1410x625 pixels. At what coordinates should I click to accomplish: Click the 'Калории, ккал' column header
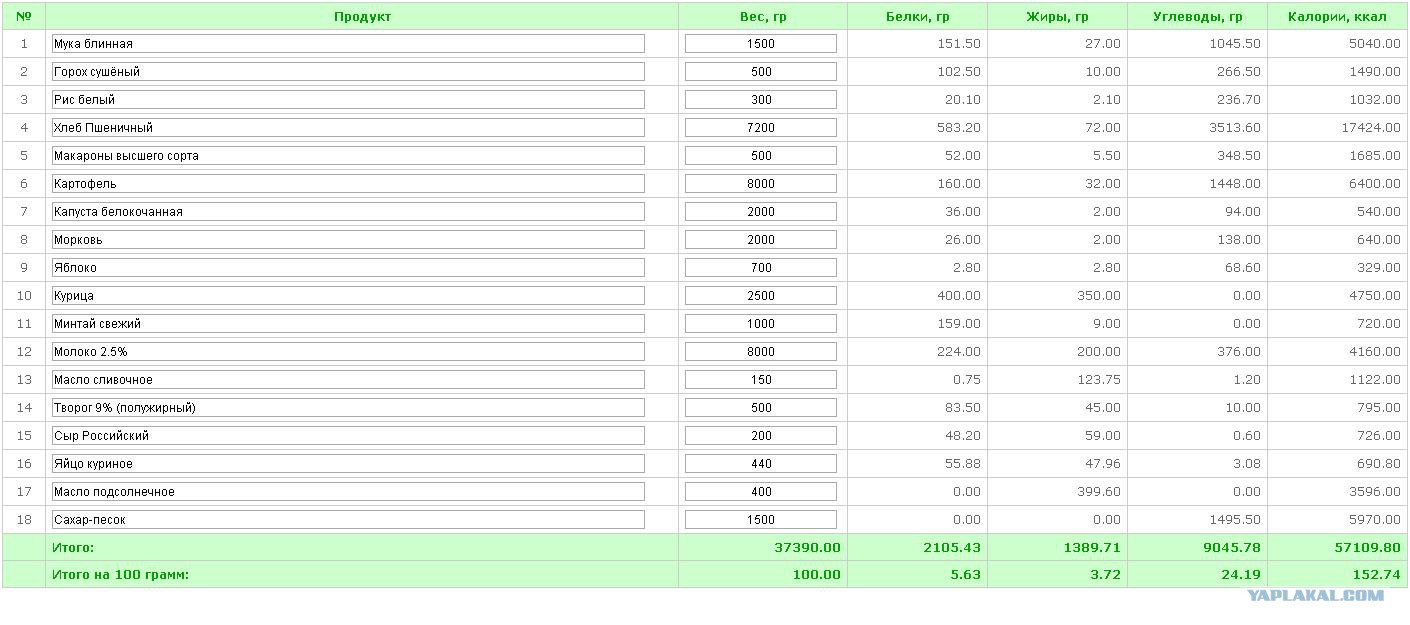[1337, 16]
